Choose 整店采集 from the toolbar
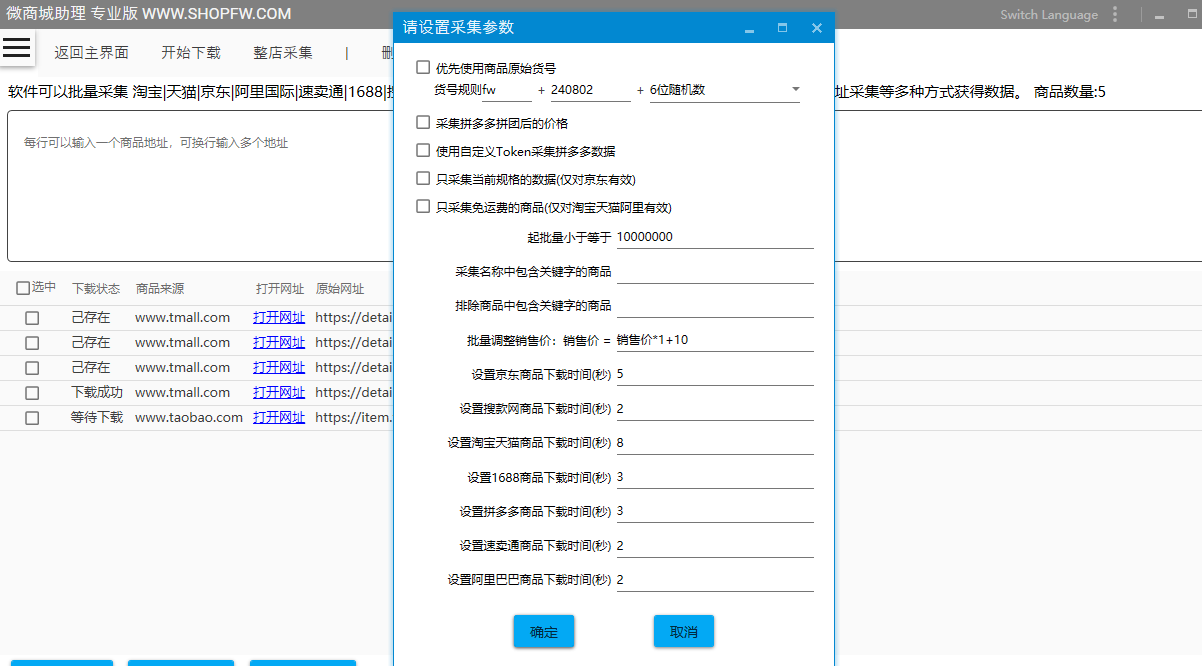The image size is (1202, 666). pos(283,53)
